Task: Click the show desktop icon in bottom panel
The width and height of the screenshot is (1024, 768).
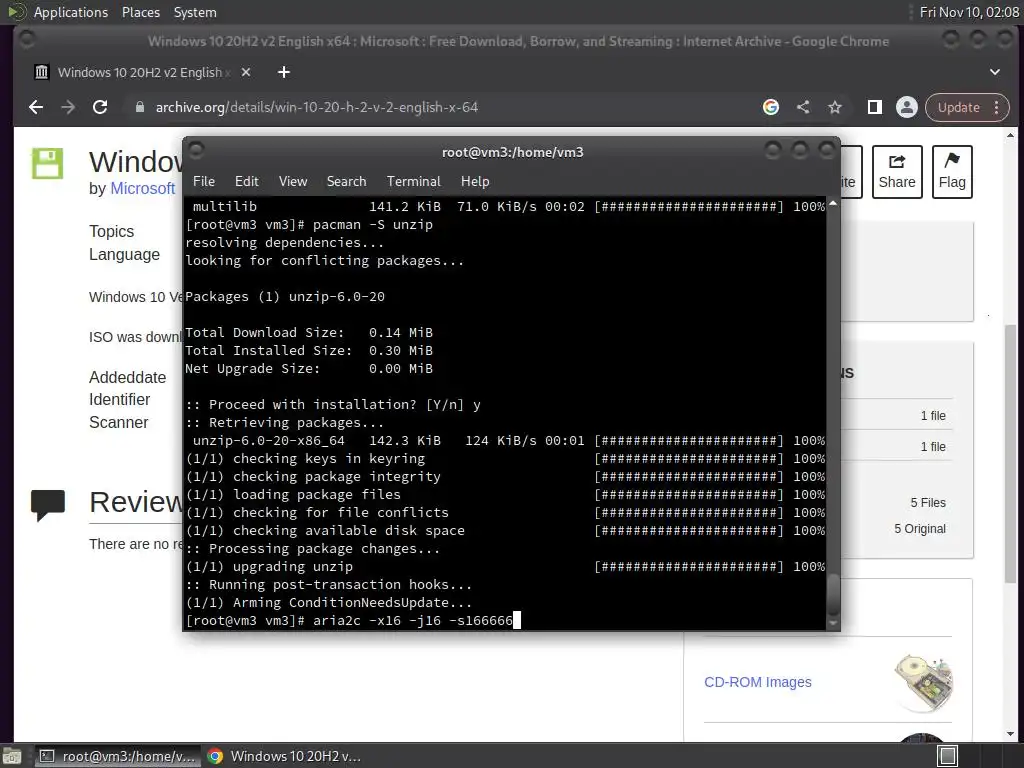Action: point(12,756)
